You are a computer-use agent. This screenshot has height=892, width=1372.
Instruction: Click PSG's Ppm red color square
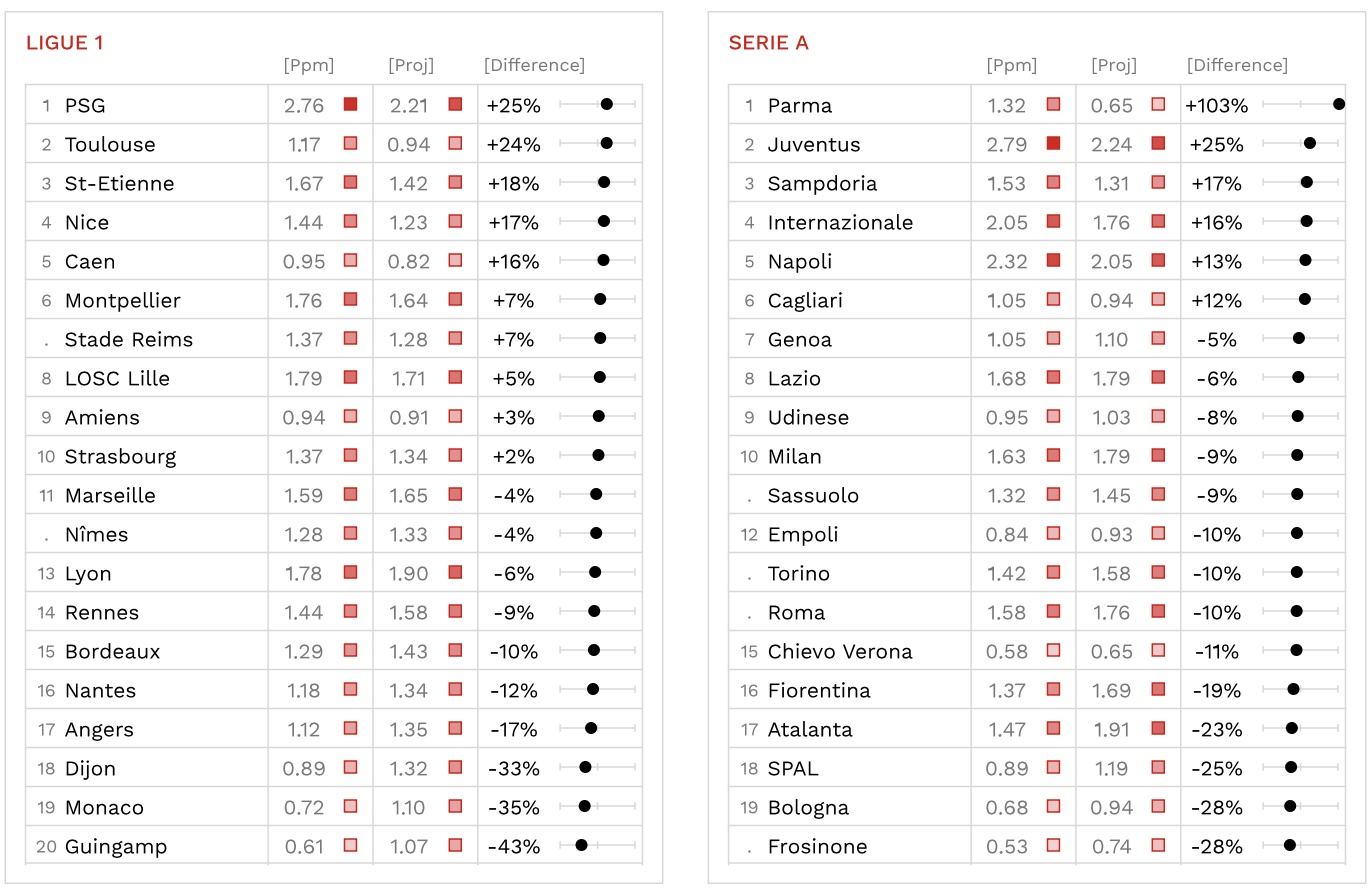[350, 104]
